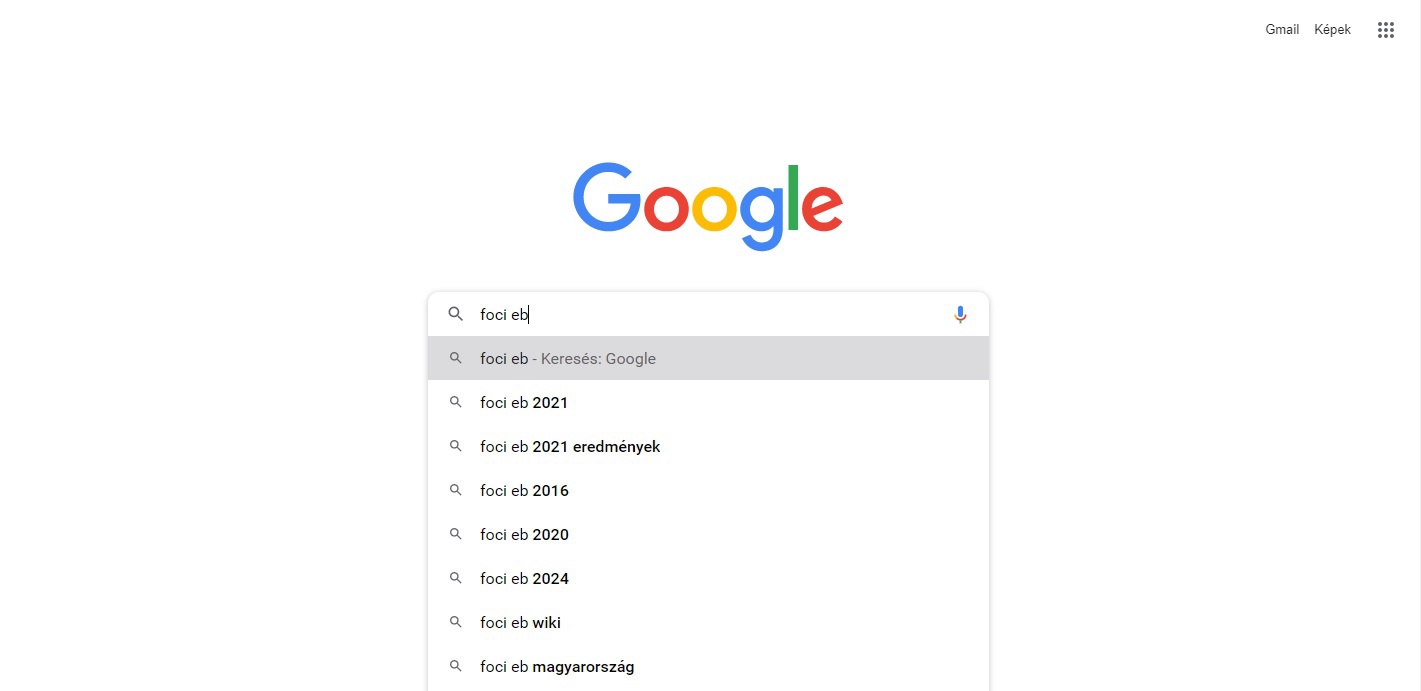Select the 'foci eb wiki' suggestion

[x=708, y=622]
